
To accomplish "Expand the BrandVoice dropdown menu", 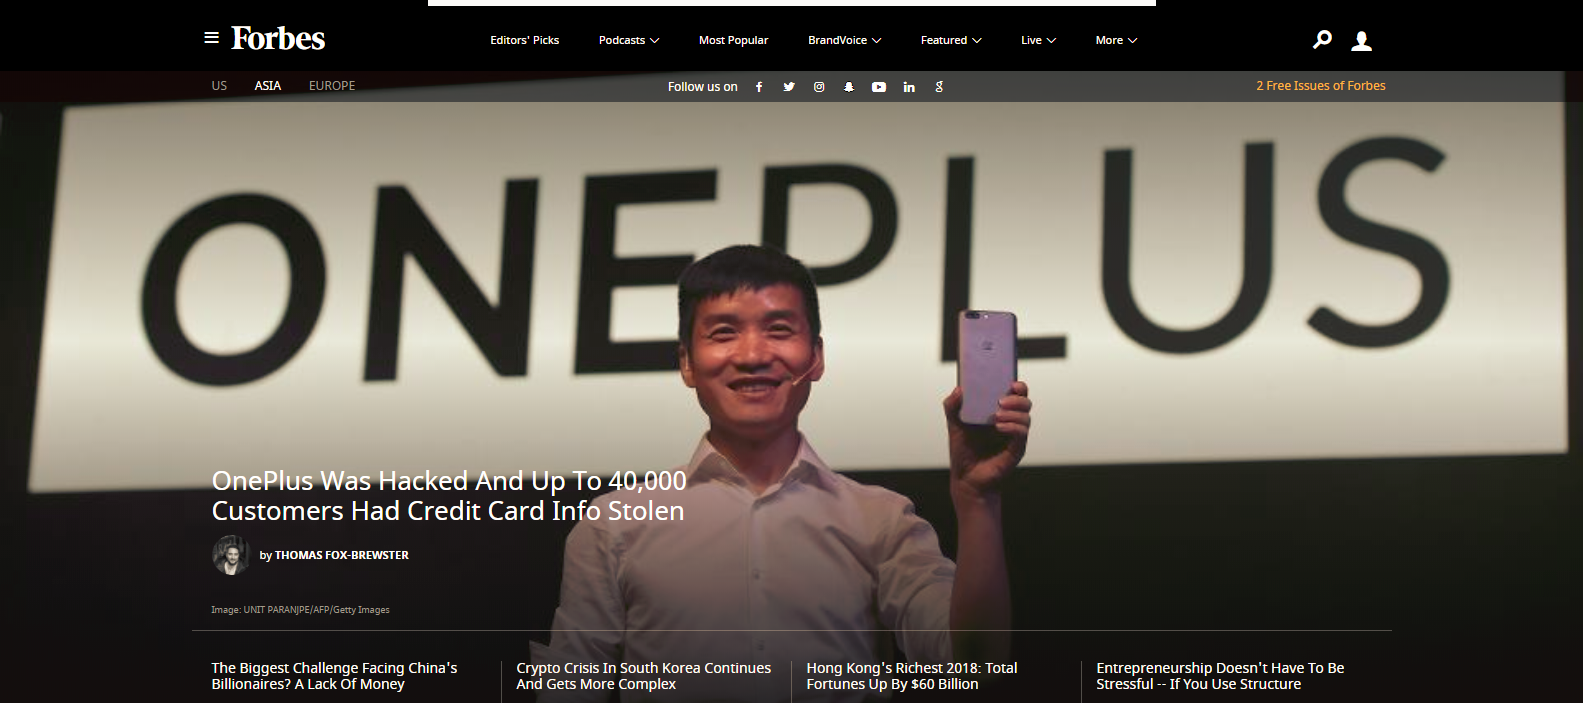I will coord(845,40).
